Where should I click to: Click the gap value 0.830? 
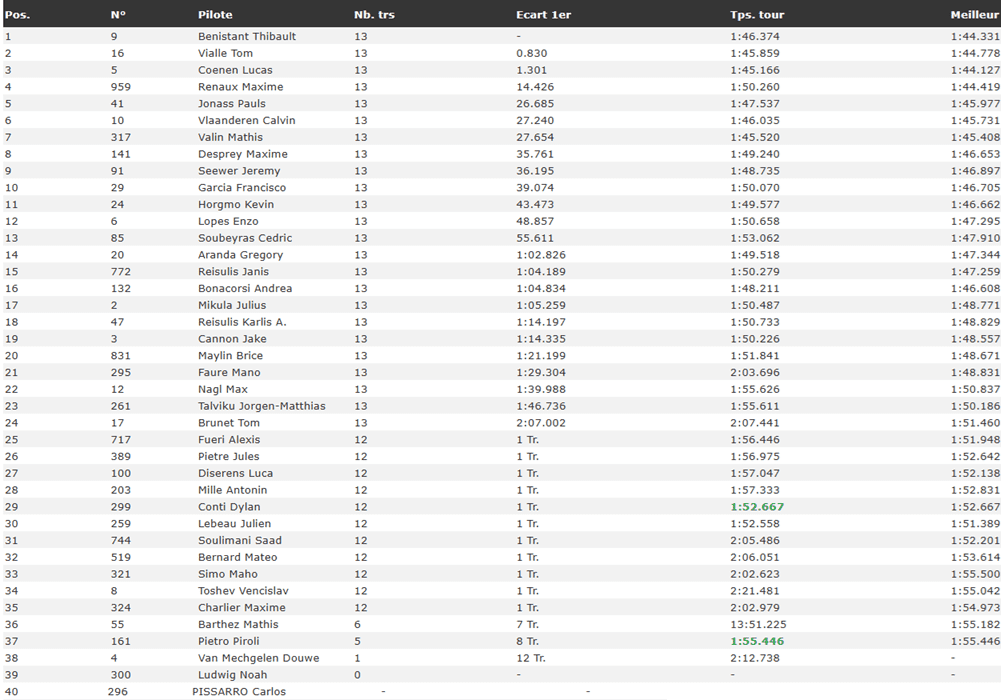click(532, 53)
